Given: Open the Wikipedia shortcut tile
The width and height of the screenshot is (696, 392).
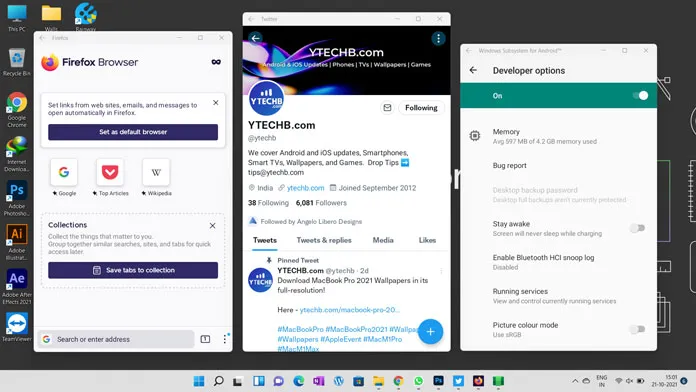Looking at the screenshot, I should pos(156,172).
